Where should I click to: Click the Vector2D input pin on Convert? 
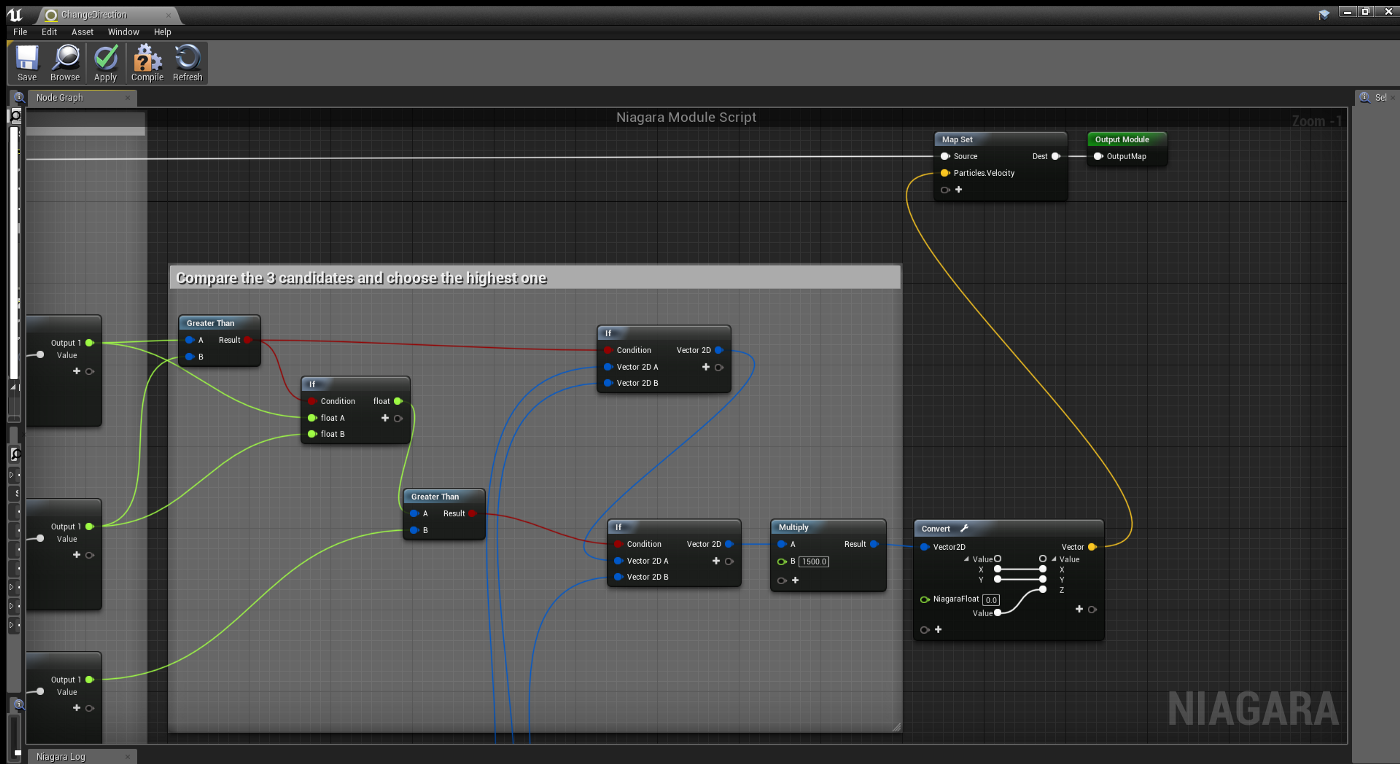(x=925, y=547)
